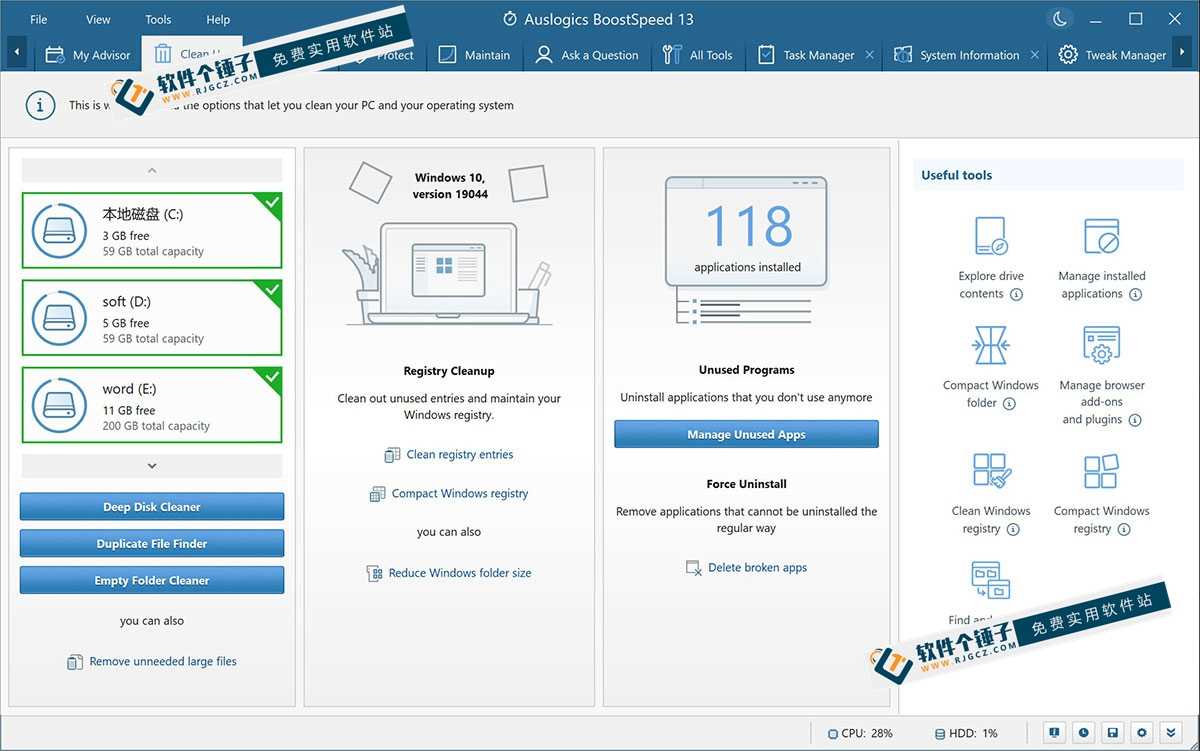Screen dimensions: 1200x751
Task: Click info icon beside Clean Windows registry
Action: click(1013, 529)
